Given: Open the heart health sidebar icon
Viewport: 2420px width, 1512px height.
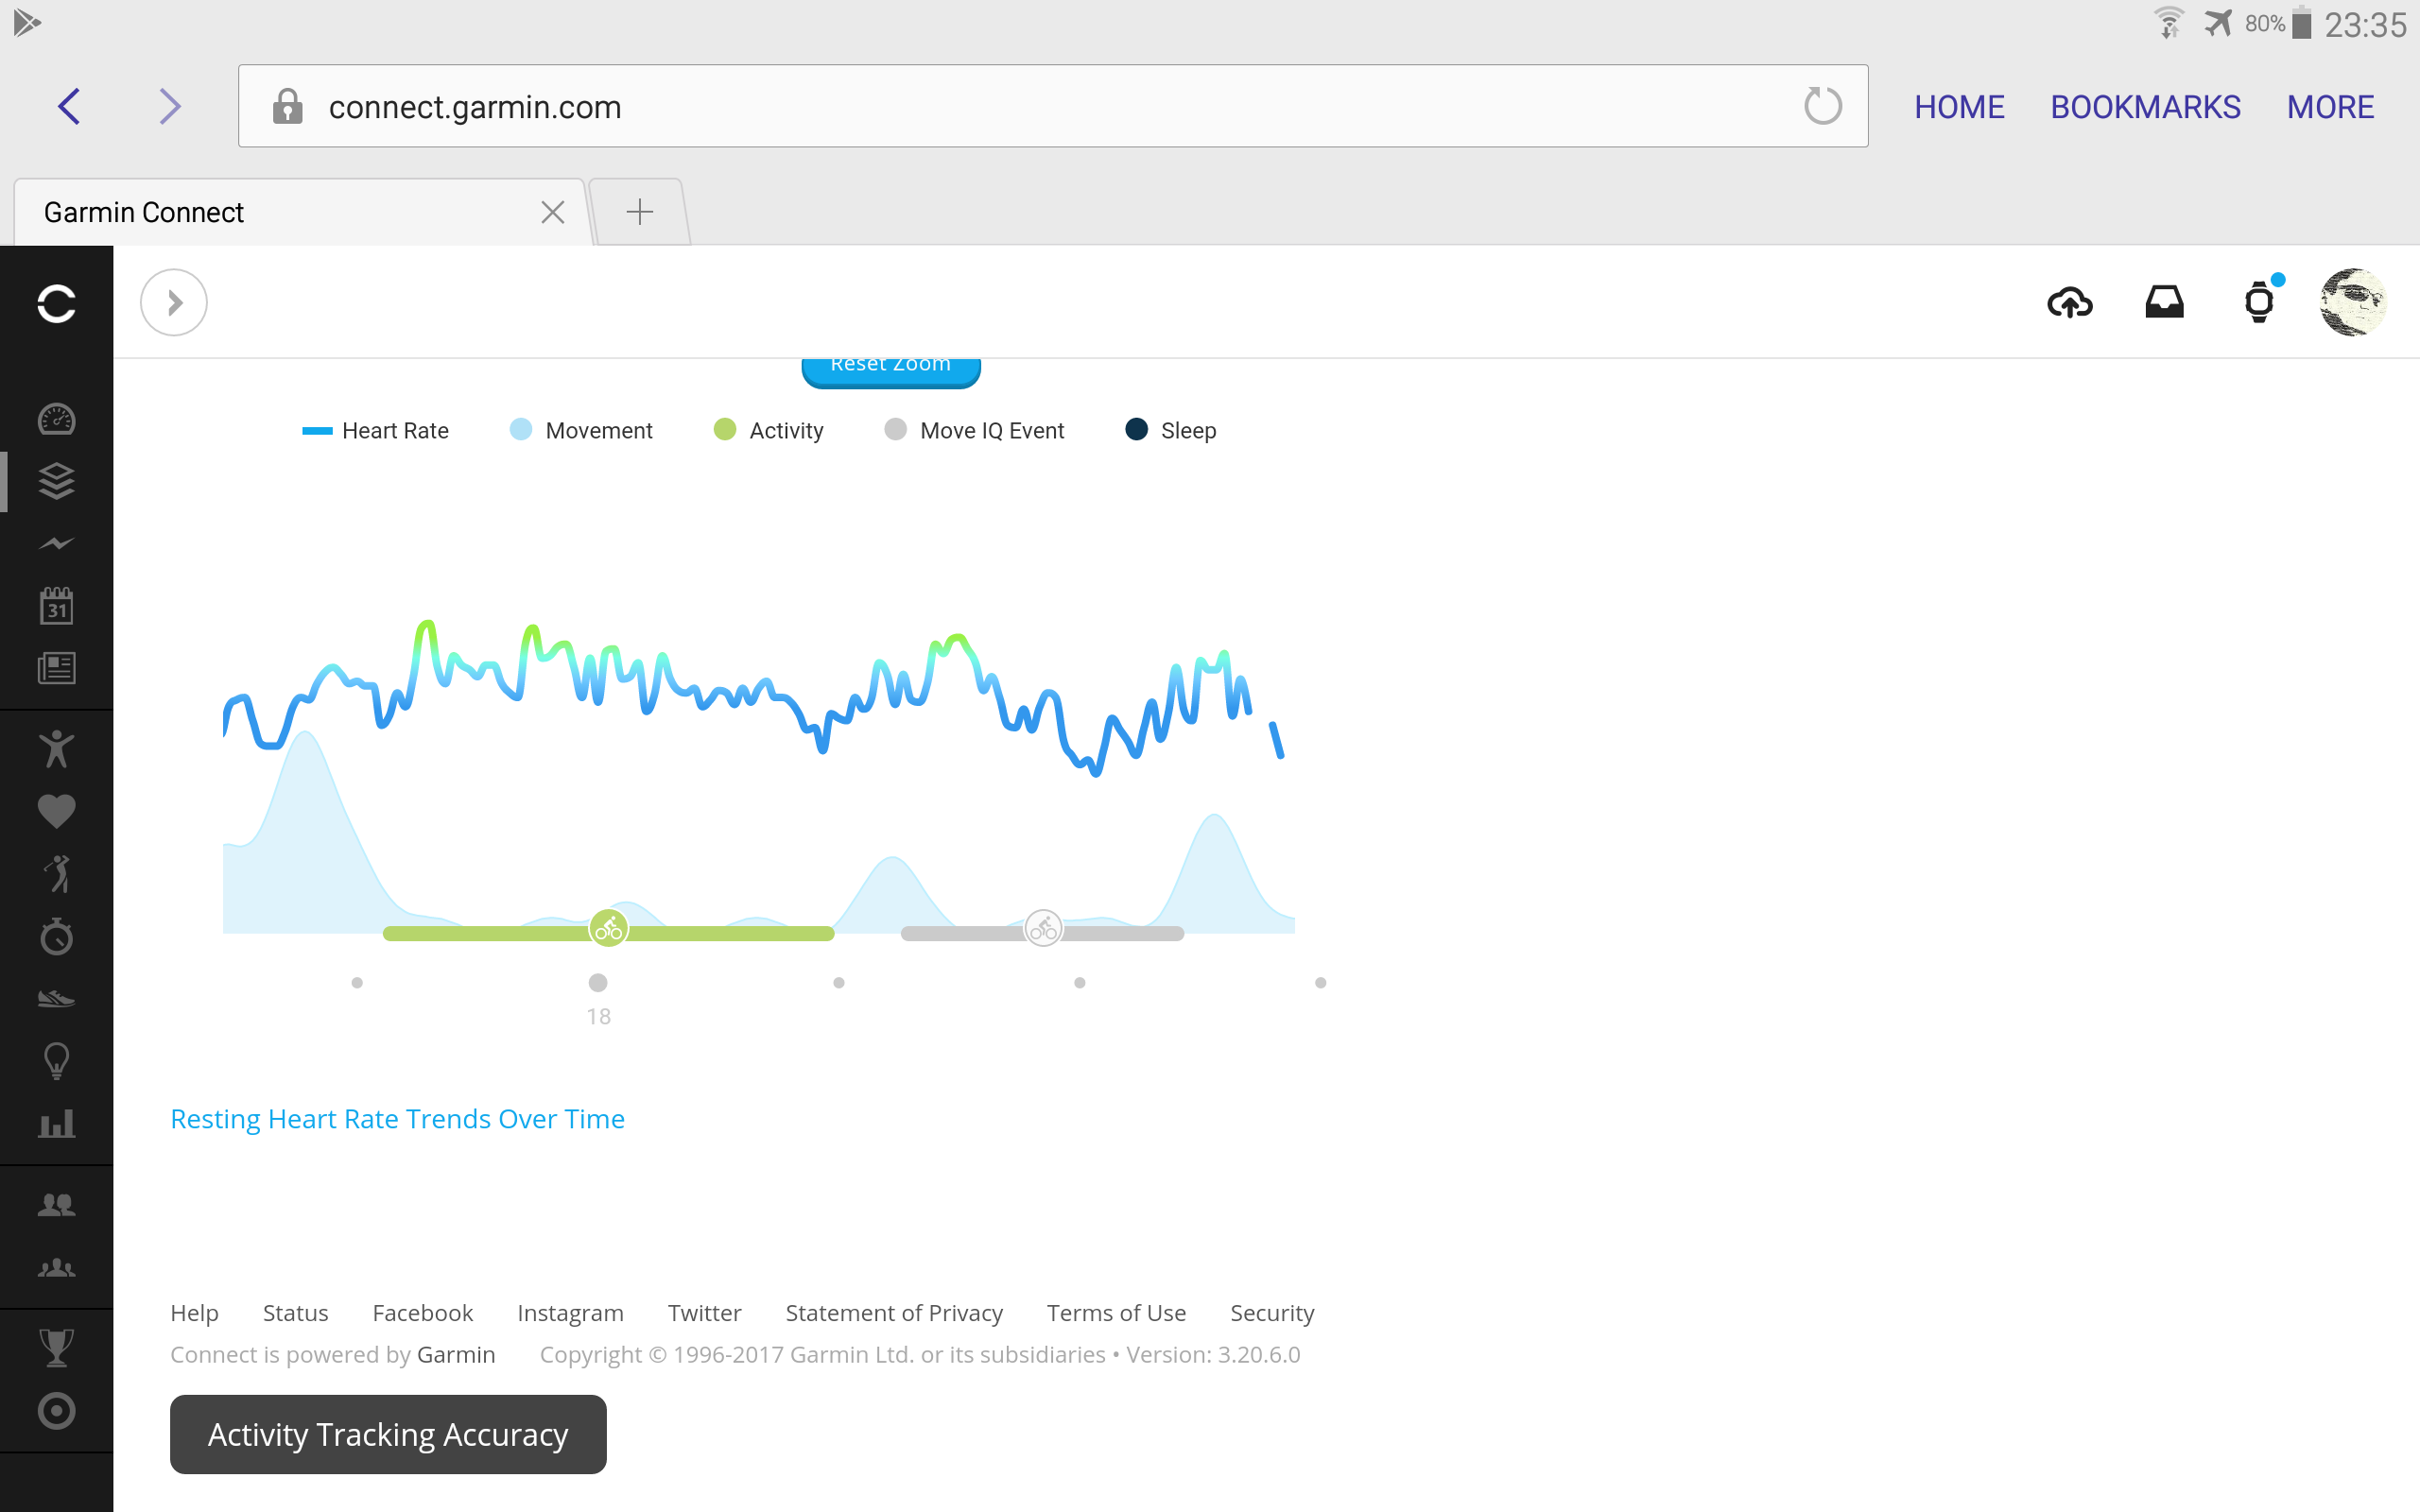Looking at the screenshot, I should 56,811.
